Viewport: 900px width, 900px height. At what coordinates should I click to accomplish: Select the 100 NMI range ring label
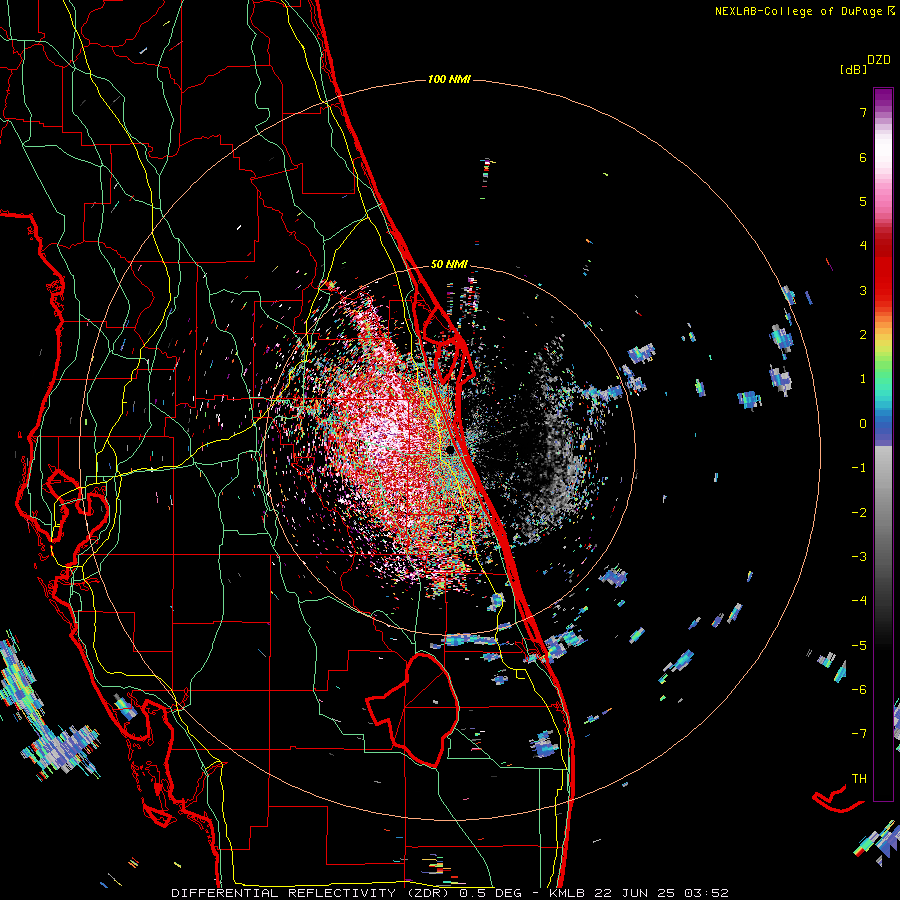point(449,79)
